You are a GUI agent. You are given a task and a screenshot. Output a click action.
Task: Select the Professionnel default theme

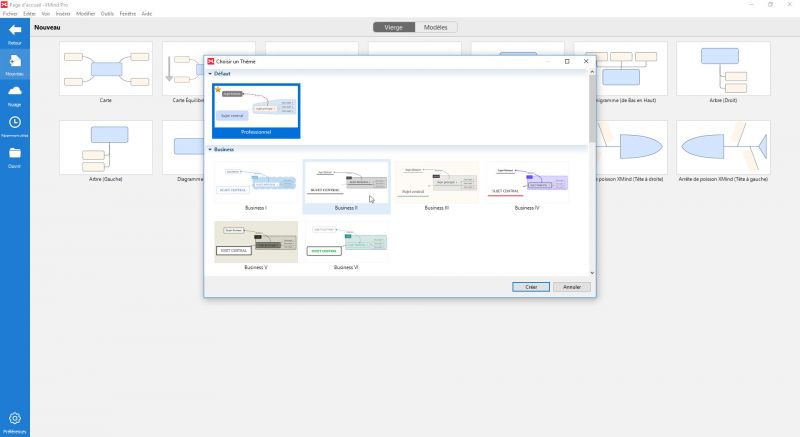click(x=256, y=111)
